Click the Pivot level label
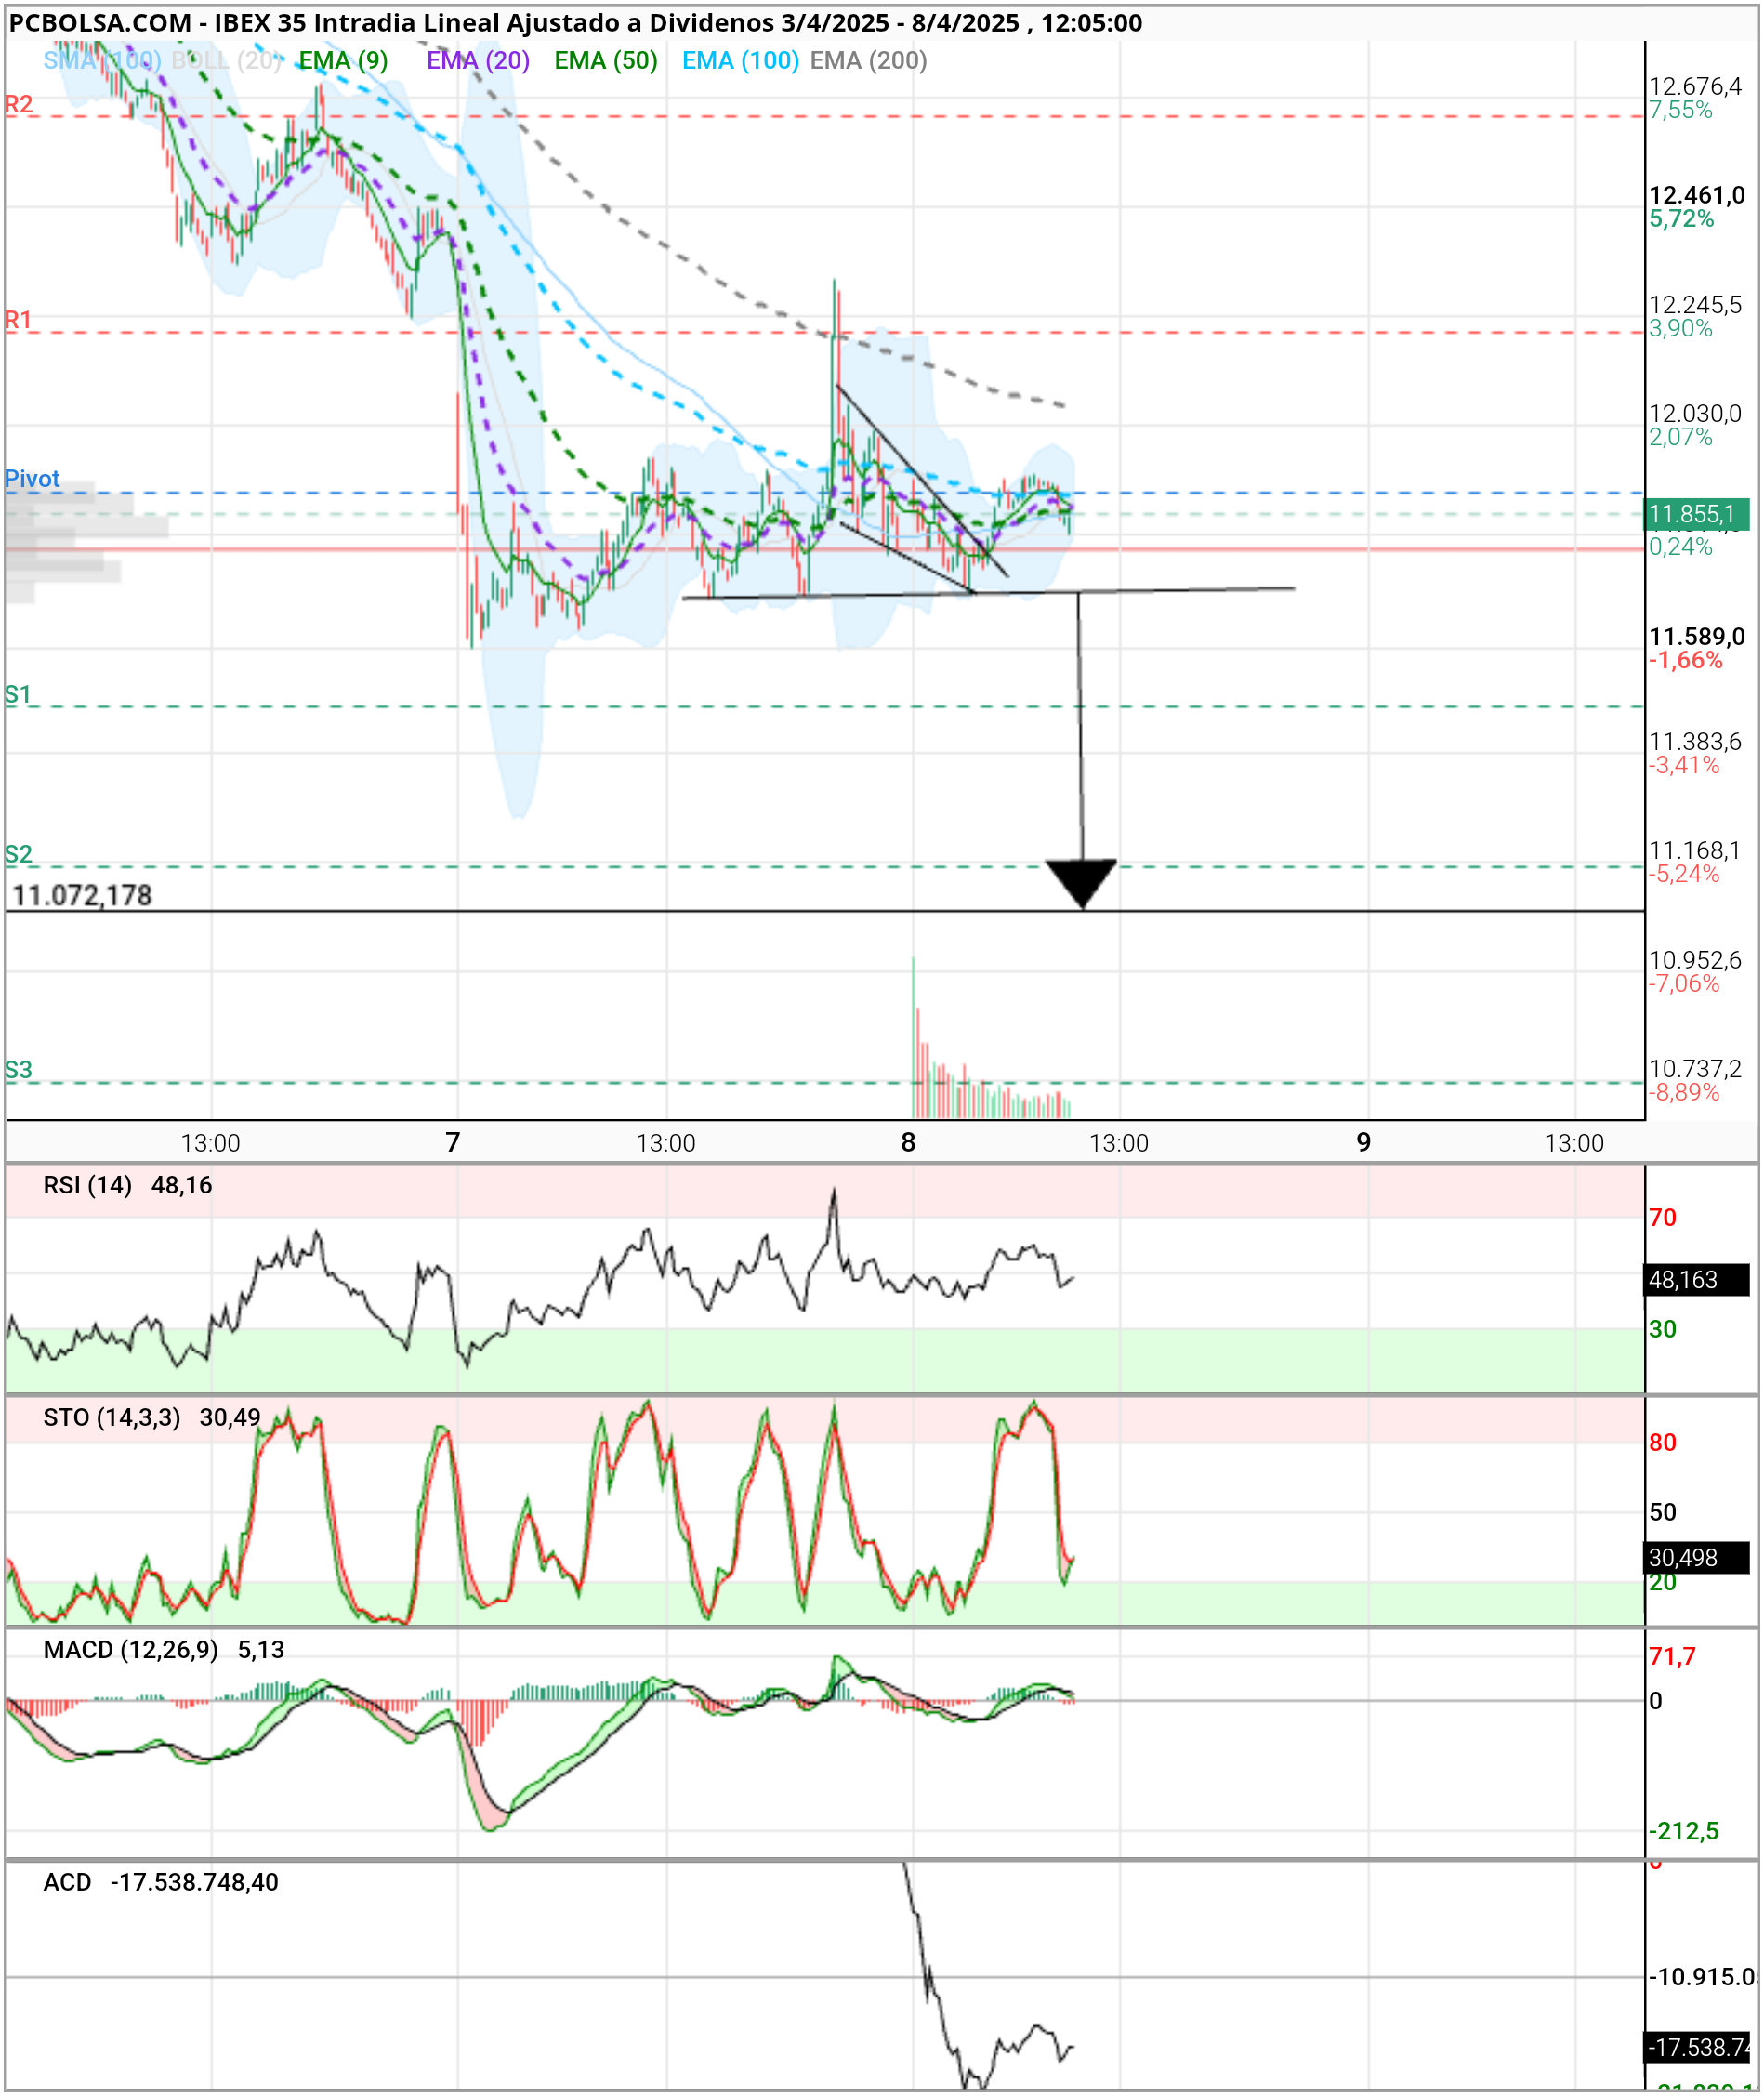 (32, 478)
